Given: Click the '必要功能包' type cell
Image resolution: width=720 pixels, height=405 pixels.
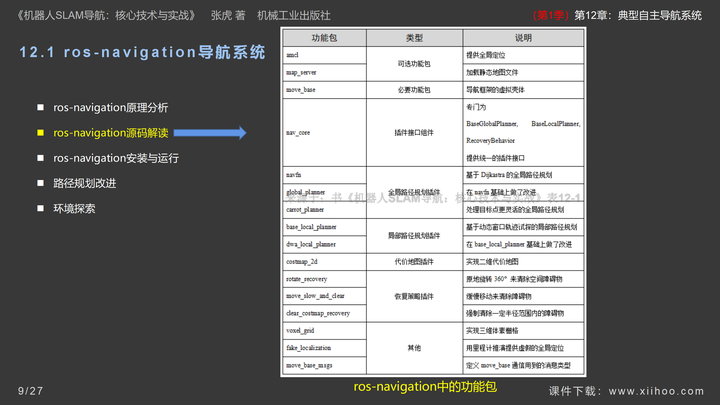Looking at the screenshot, I should click(414, 90).
